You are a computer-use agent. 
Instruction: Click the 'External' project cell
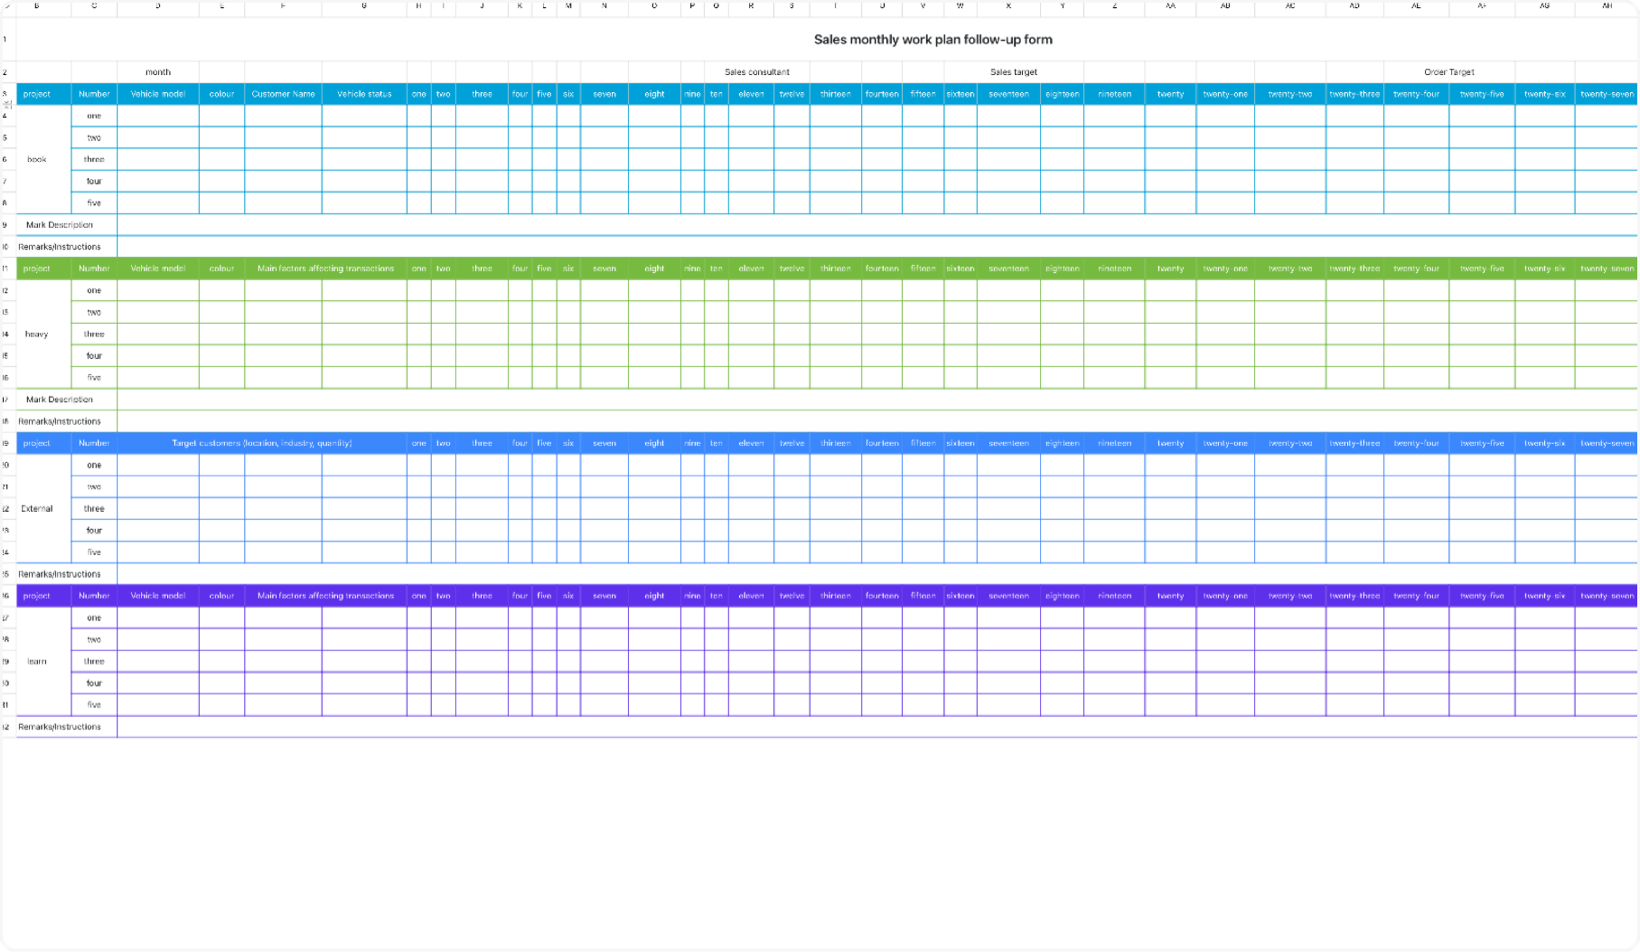37,508
